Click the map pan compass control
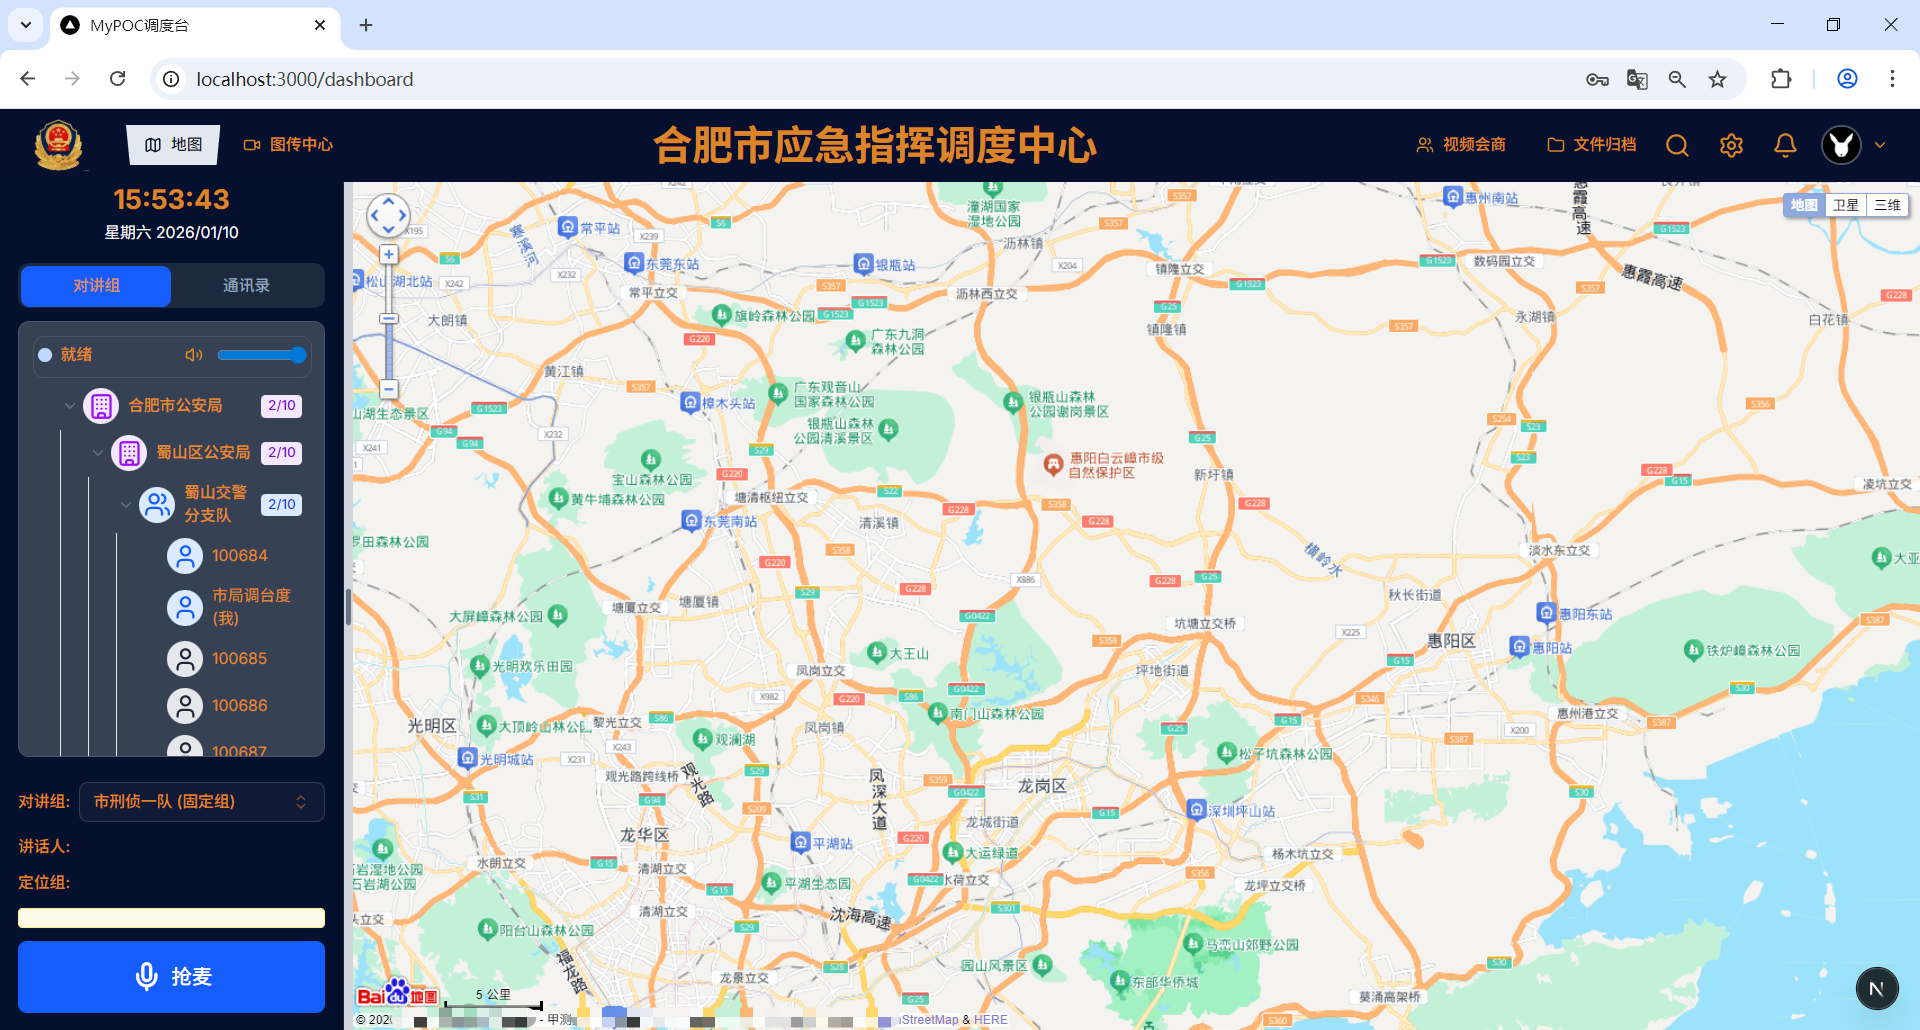 pyautogui.click(x=389, y=215)
